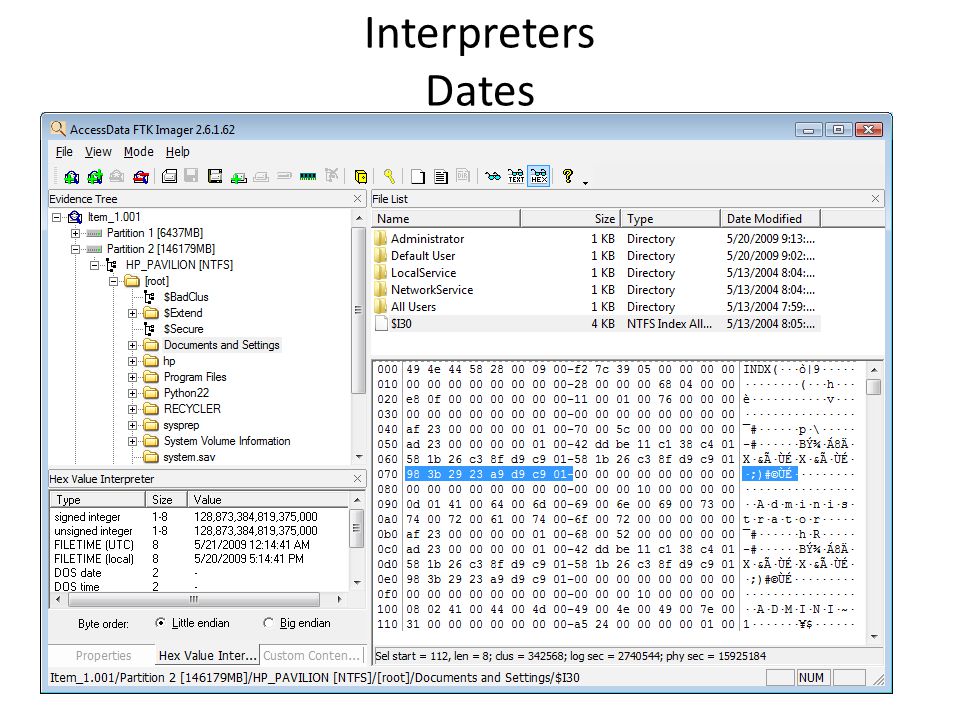Click the greyed Remove Evidence Item icon
Screen dimensions: 960x720
[x=117, y=177]
